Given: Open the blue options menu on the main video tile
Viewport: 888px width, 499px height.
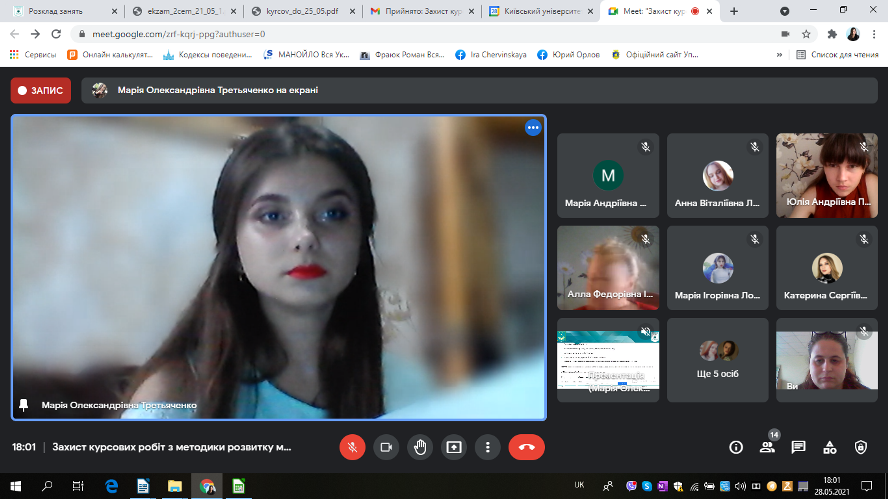Looking at the screenshot, I should point(533,128).
